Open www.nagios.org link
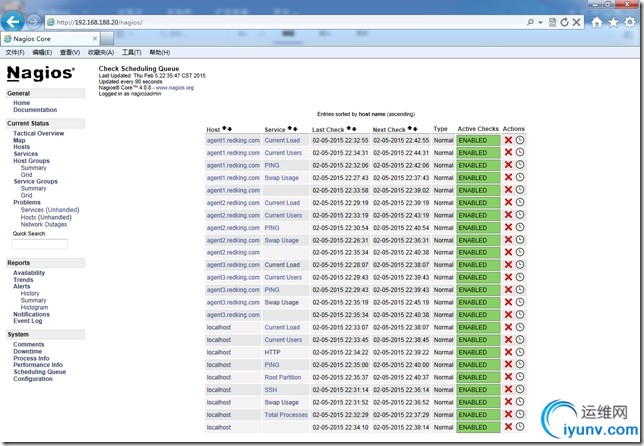 tap(175, 87)
